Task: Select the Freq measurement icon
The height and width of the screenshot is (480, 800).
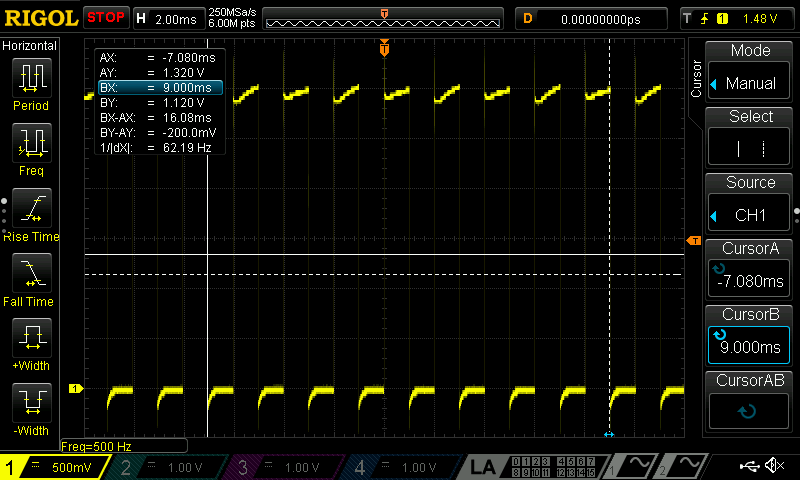Action: (x=31, y=143)
